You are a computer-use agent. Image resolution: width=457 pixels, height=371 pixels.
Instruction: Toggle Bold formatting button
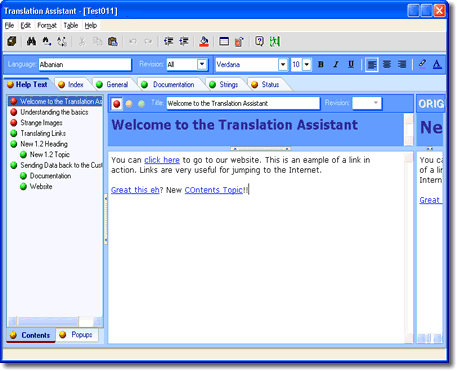(x=321, y=64)
